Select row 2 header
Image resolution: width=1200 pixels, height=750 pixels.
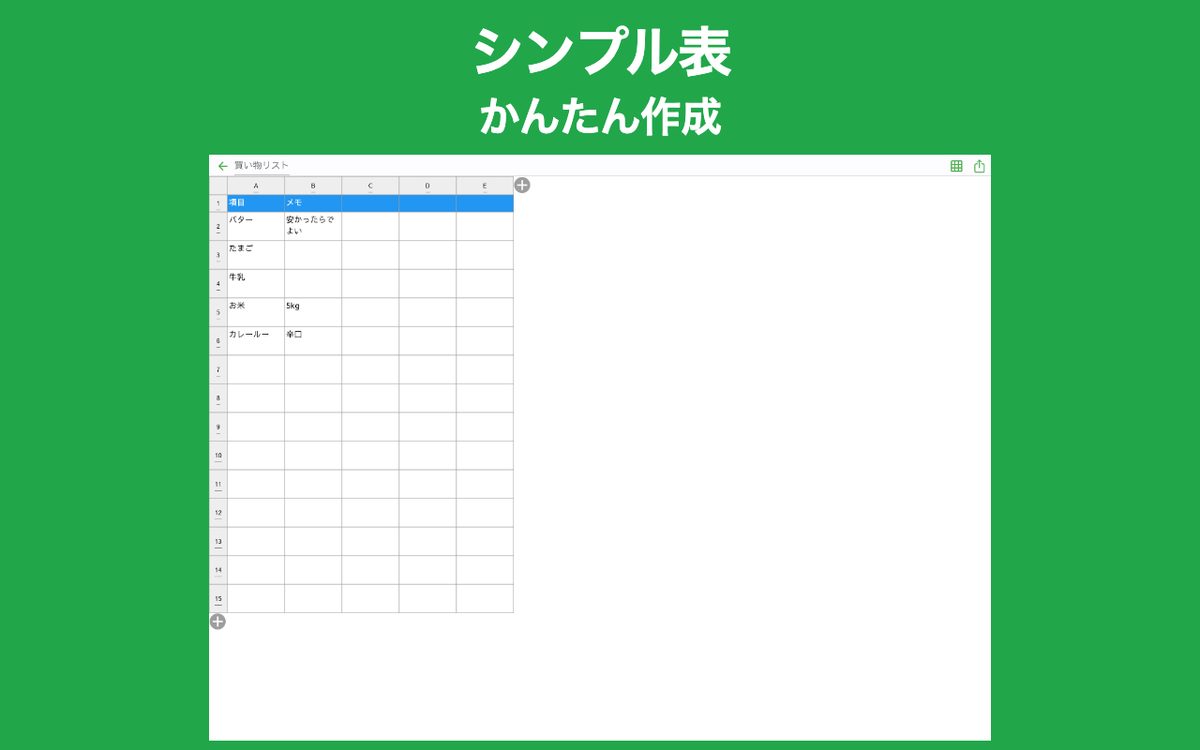click(218, 227)
